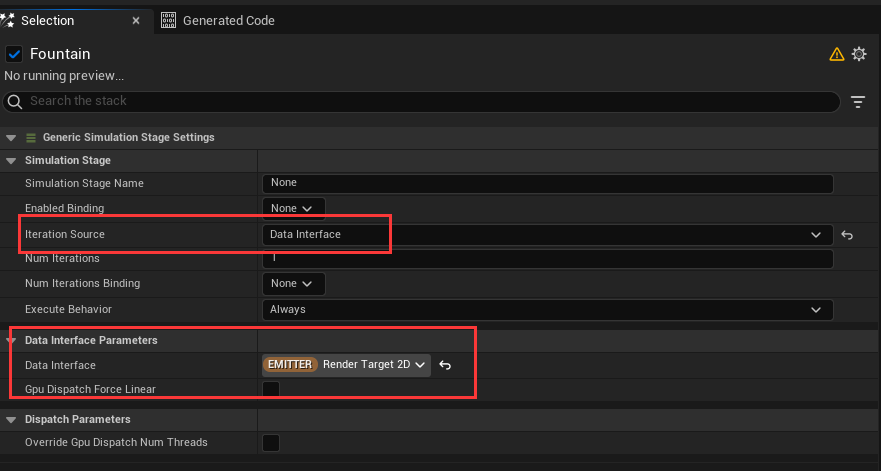Open the Enabled Binding dropdown
Viewport: 881px width, 471px height.
(293, 208)
